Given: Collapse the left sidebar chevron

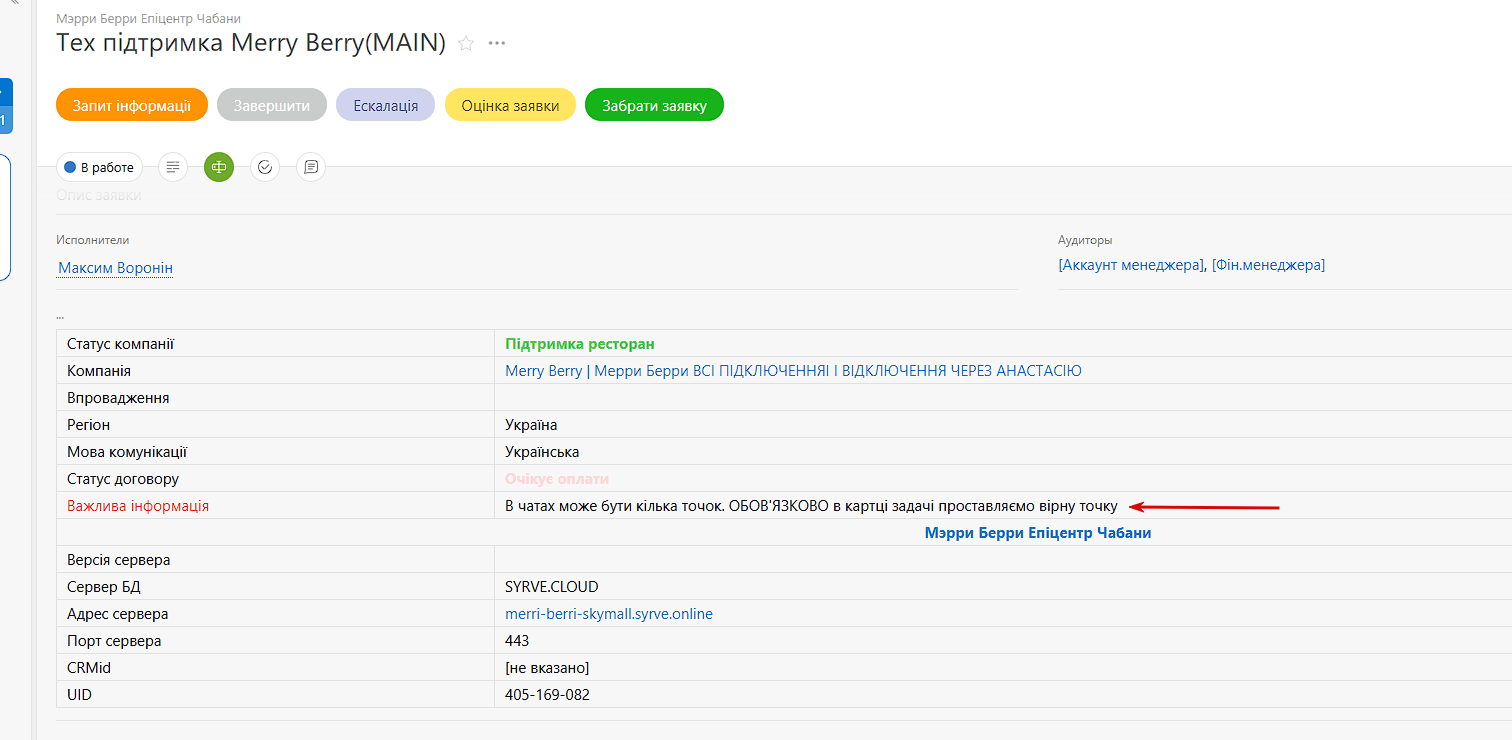Looking at the screenshot, I should pos(14,3).
